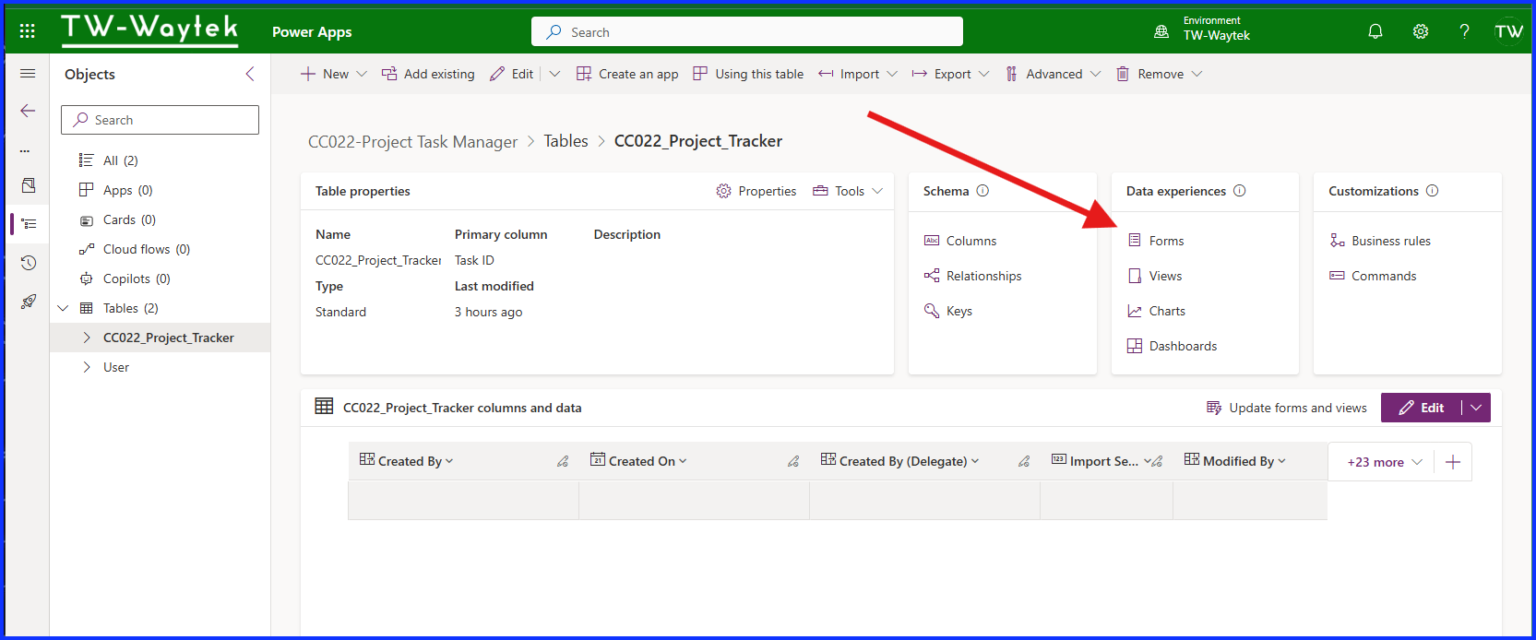Open the Advanced menu in the toolbar

coord(1053,73)
